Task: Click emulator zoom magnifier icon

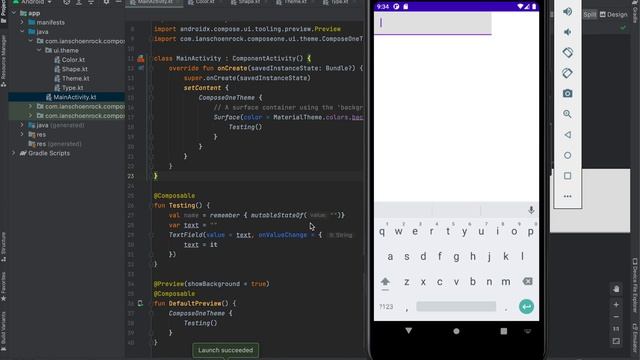Action: tap(567, 114)
